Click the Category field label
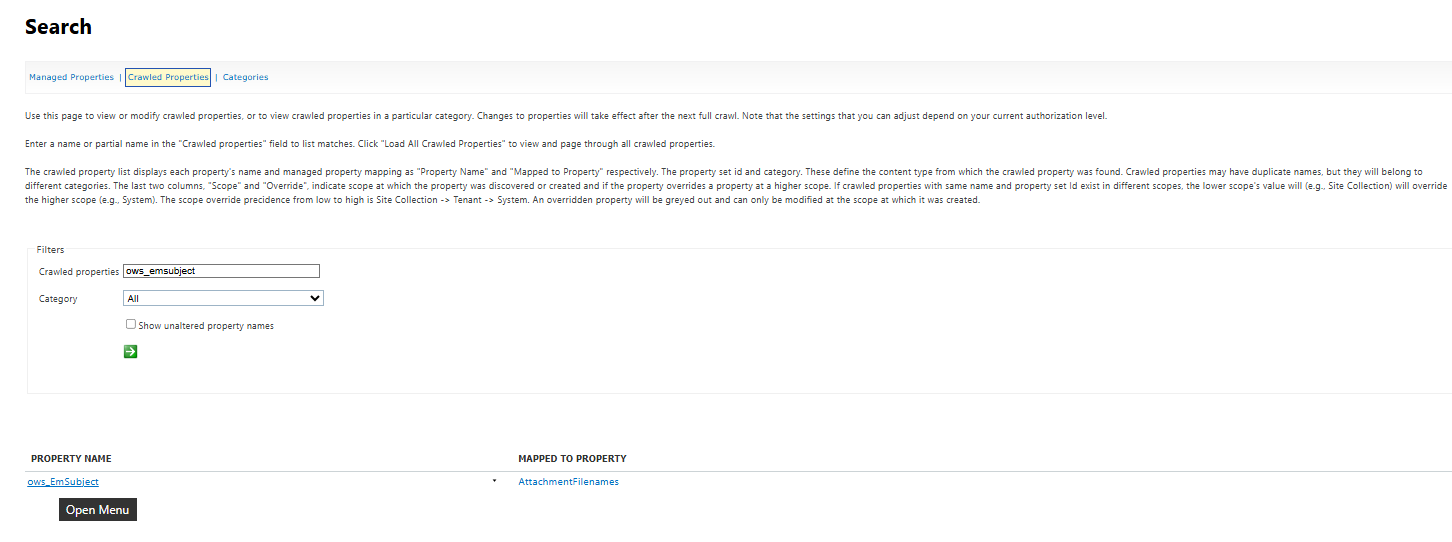 [58, 299]
